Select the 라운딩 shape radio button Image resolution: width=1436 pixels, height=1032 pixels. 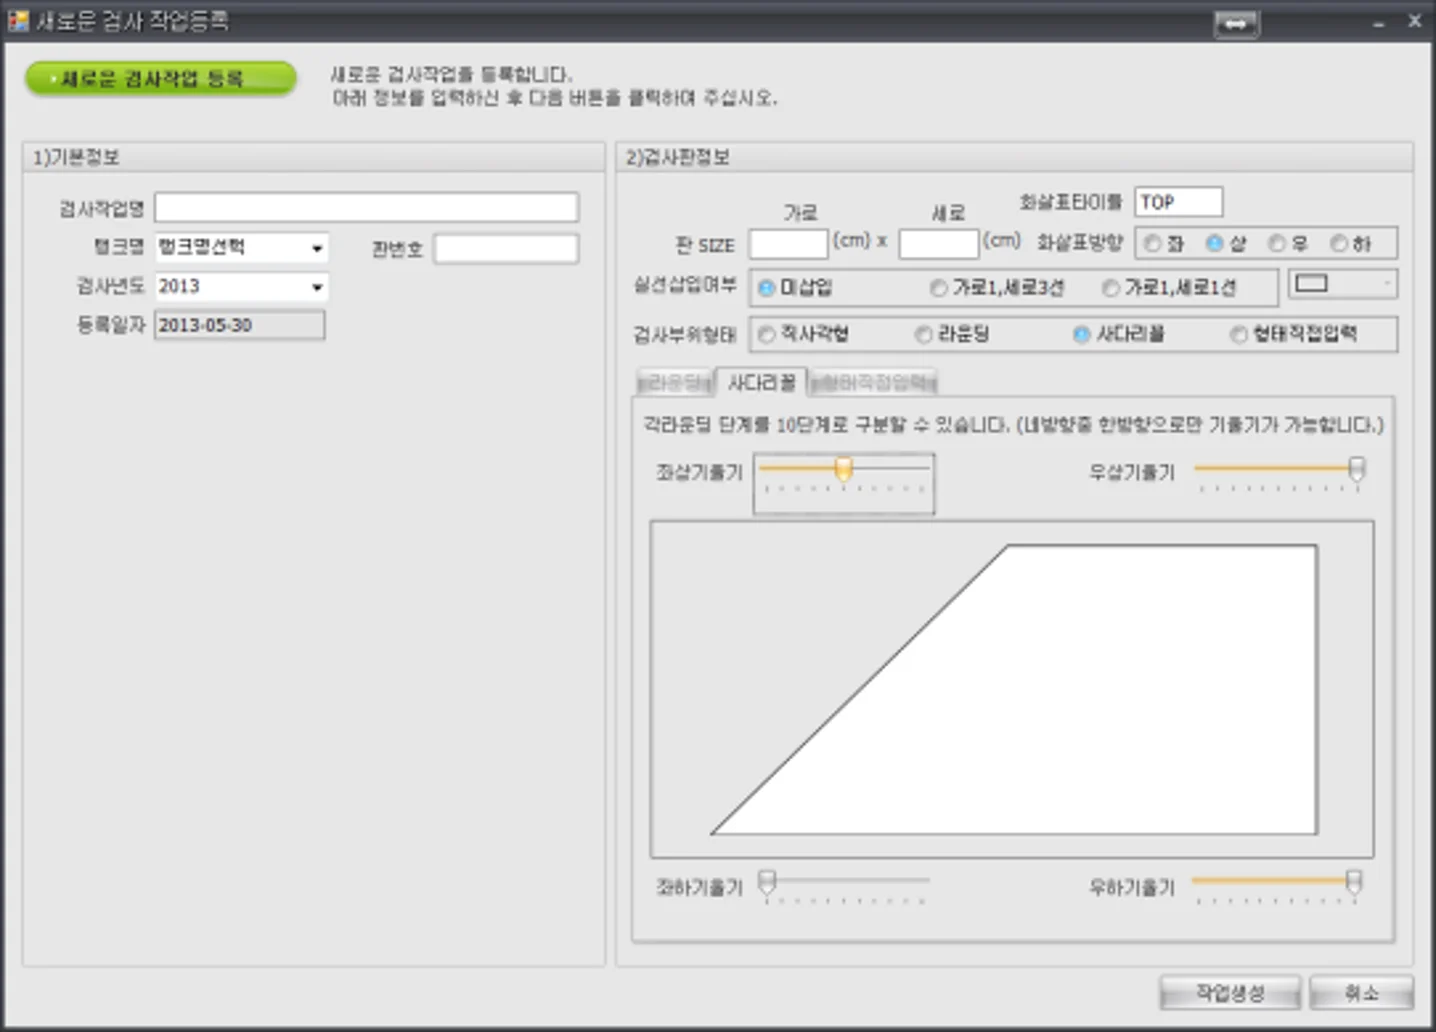point(924,334)
